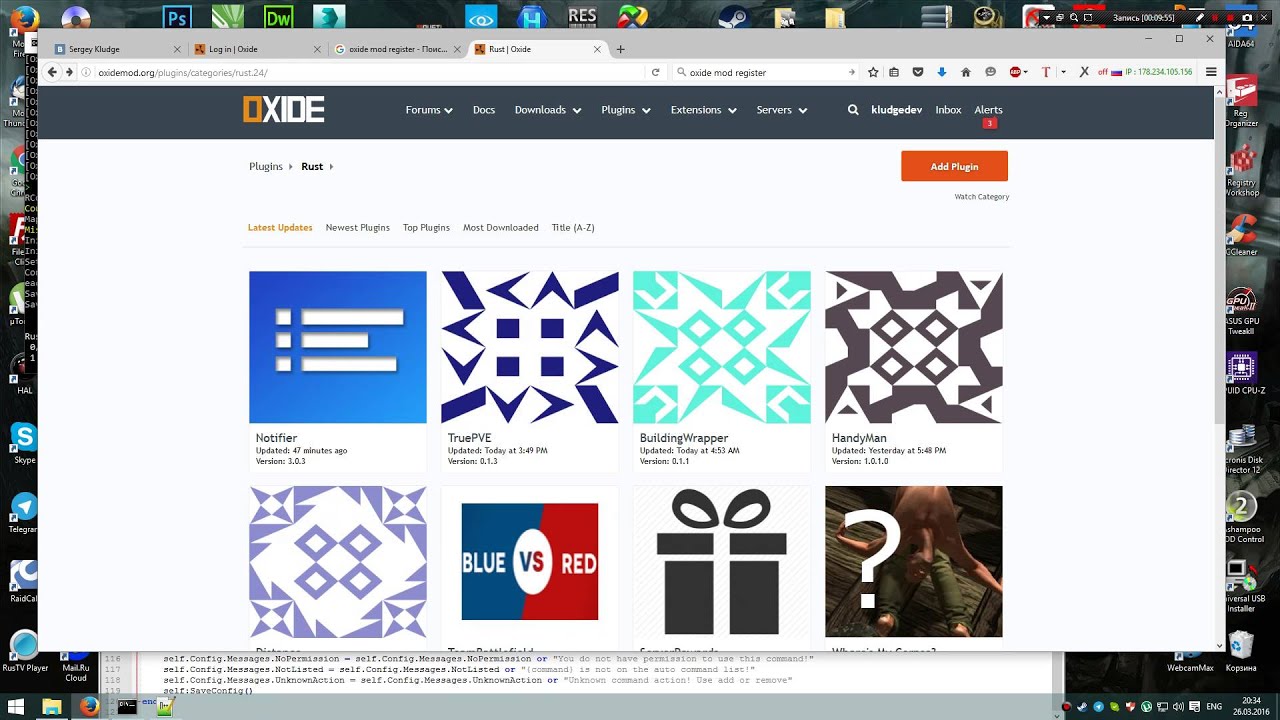Go back with the browser back arrow
Screen dimensions: 1280x720
pyautogui.click(x=53, y=72)
